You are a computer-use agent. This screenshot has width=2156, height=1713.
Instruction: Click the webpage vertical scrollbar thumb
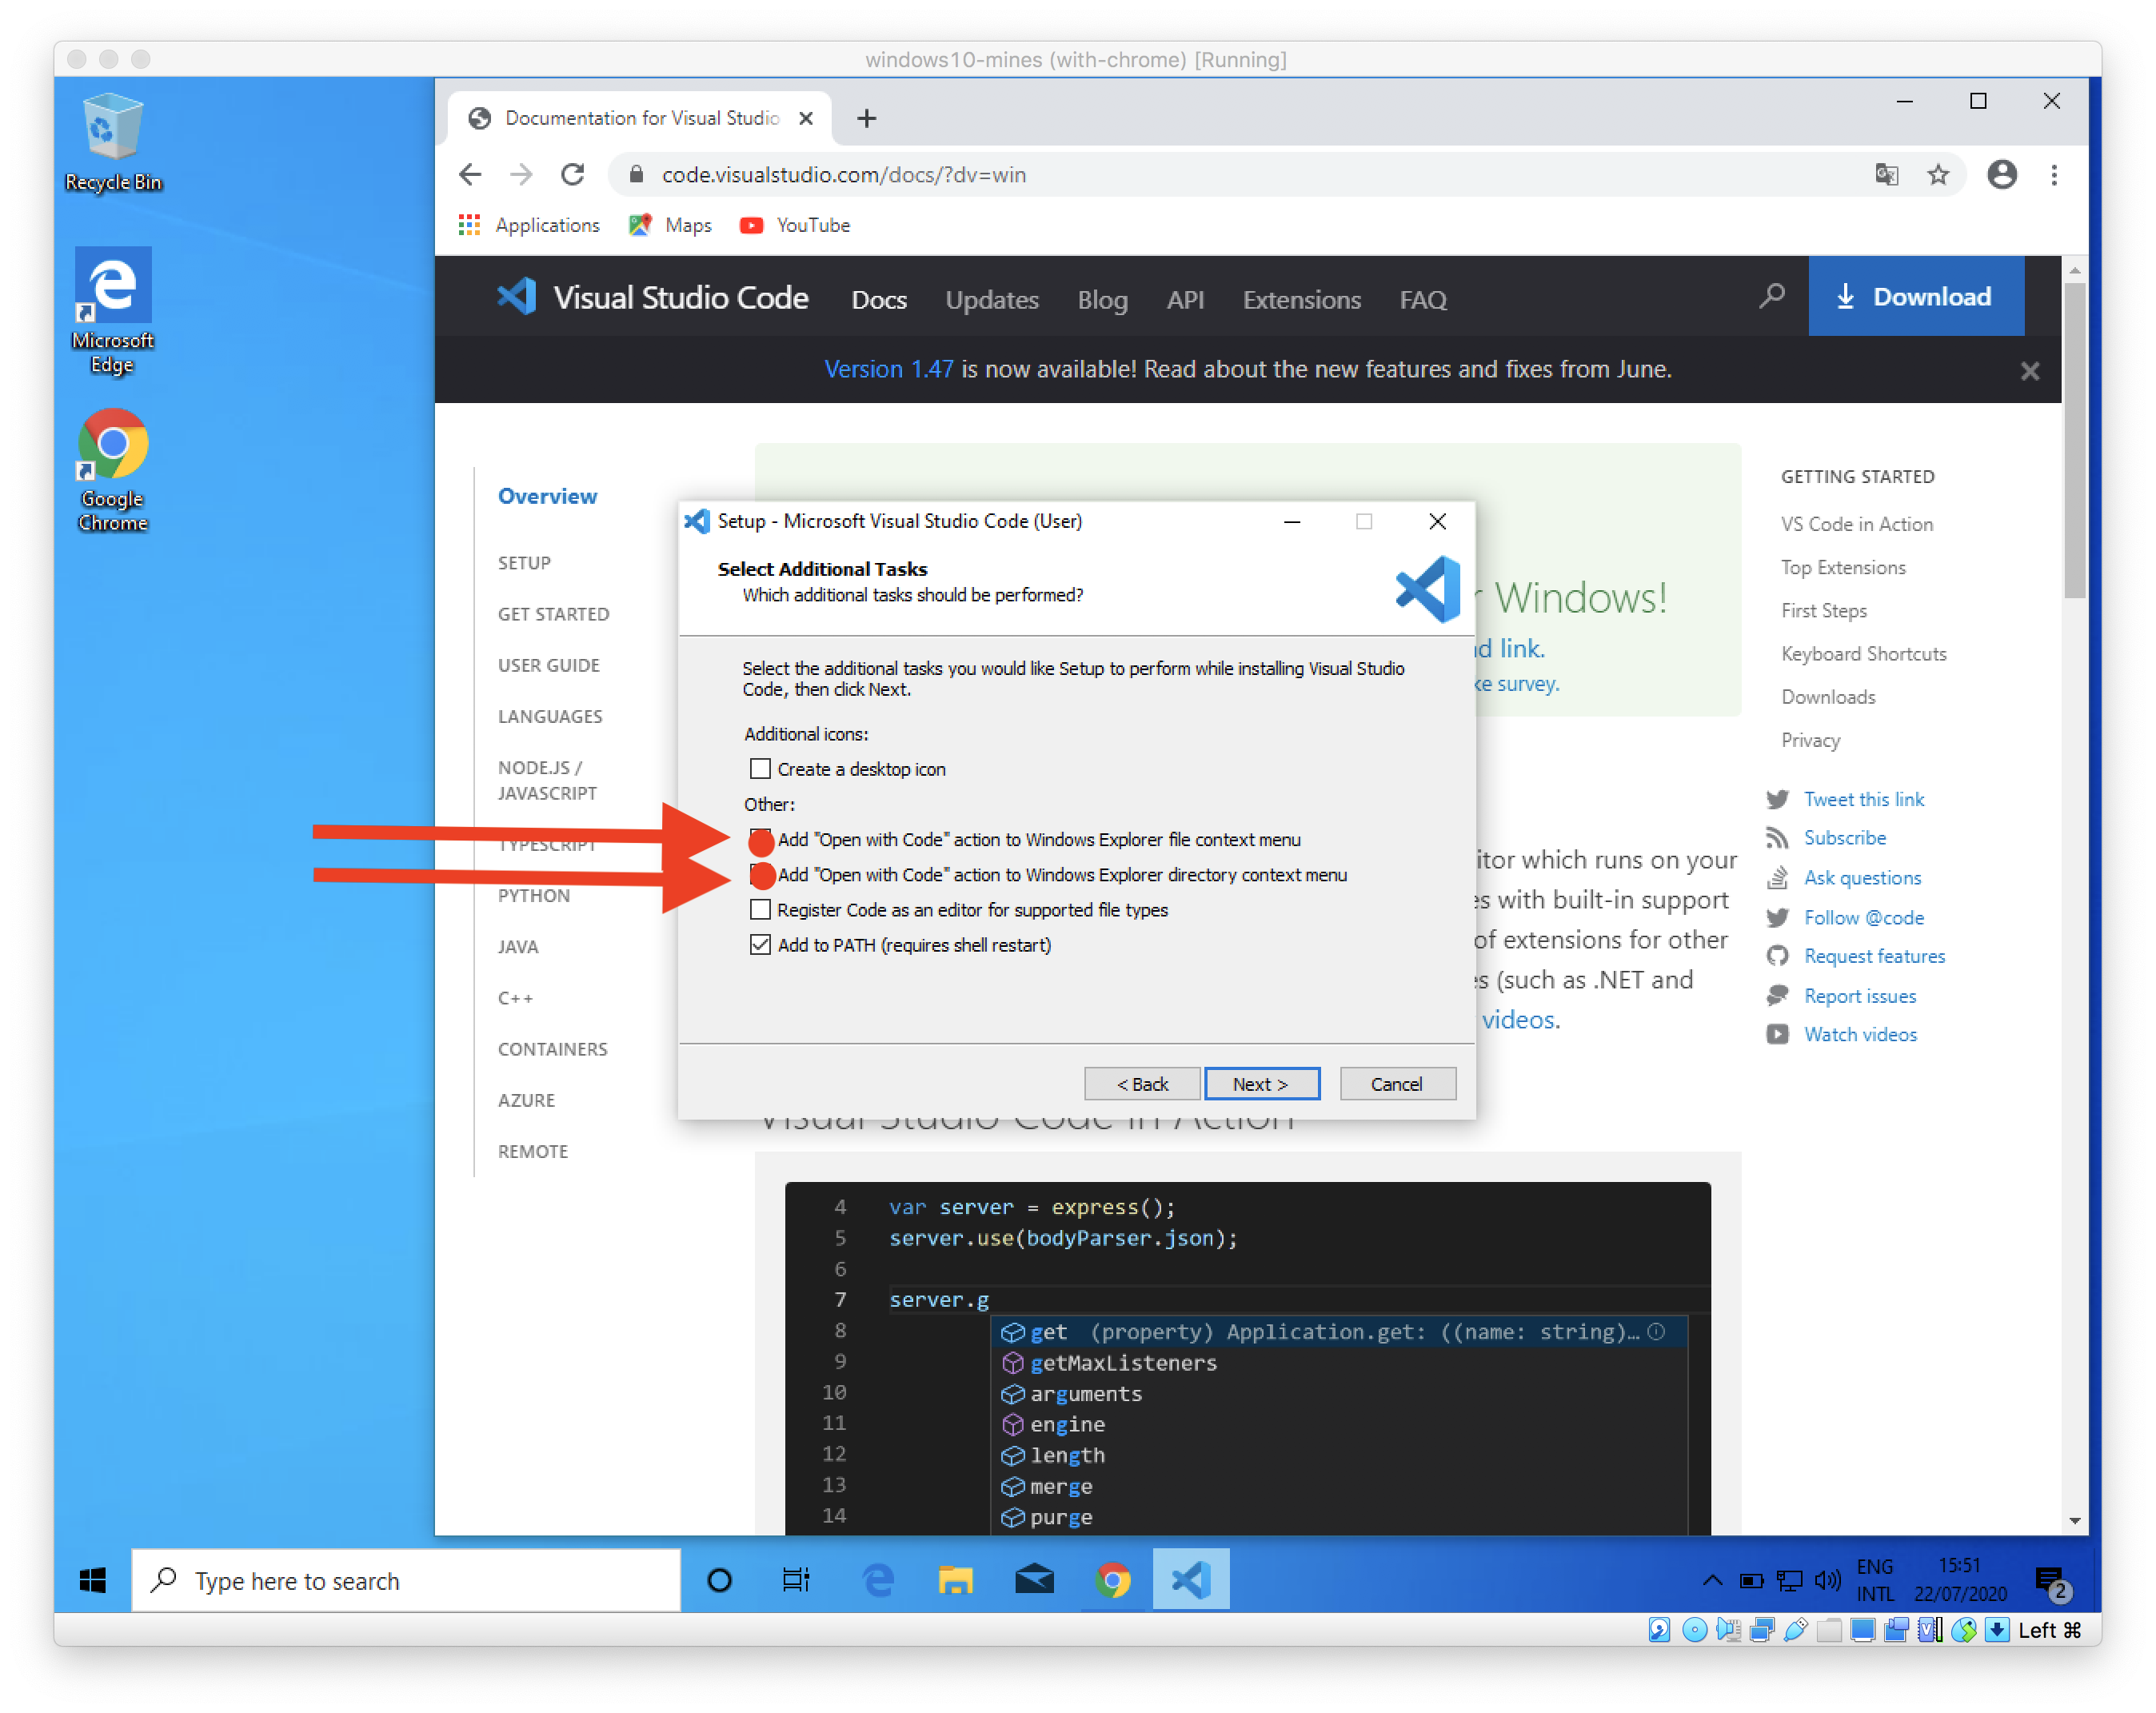click(x=2074, y=440)
